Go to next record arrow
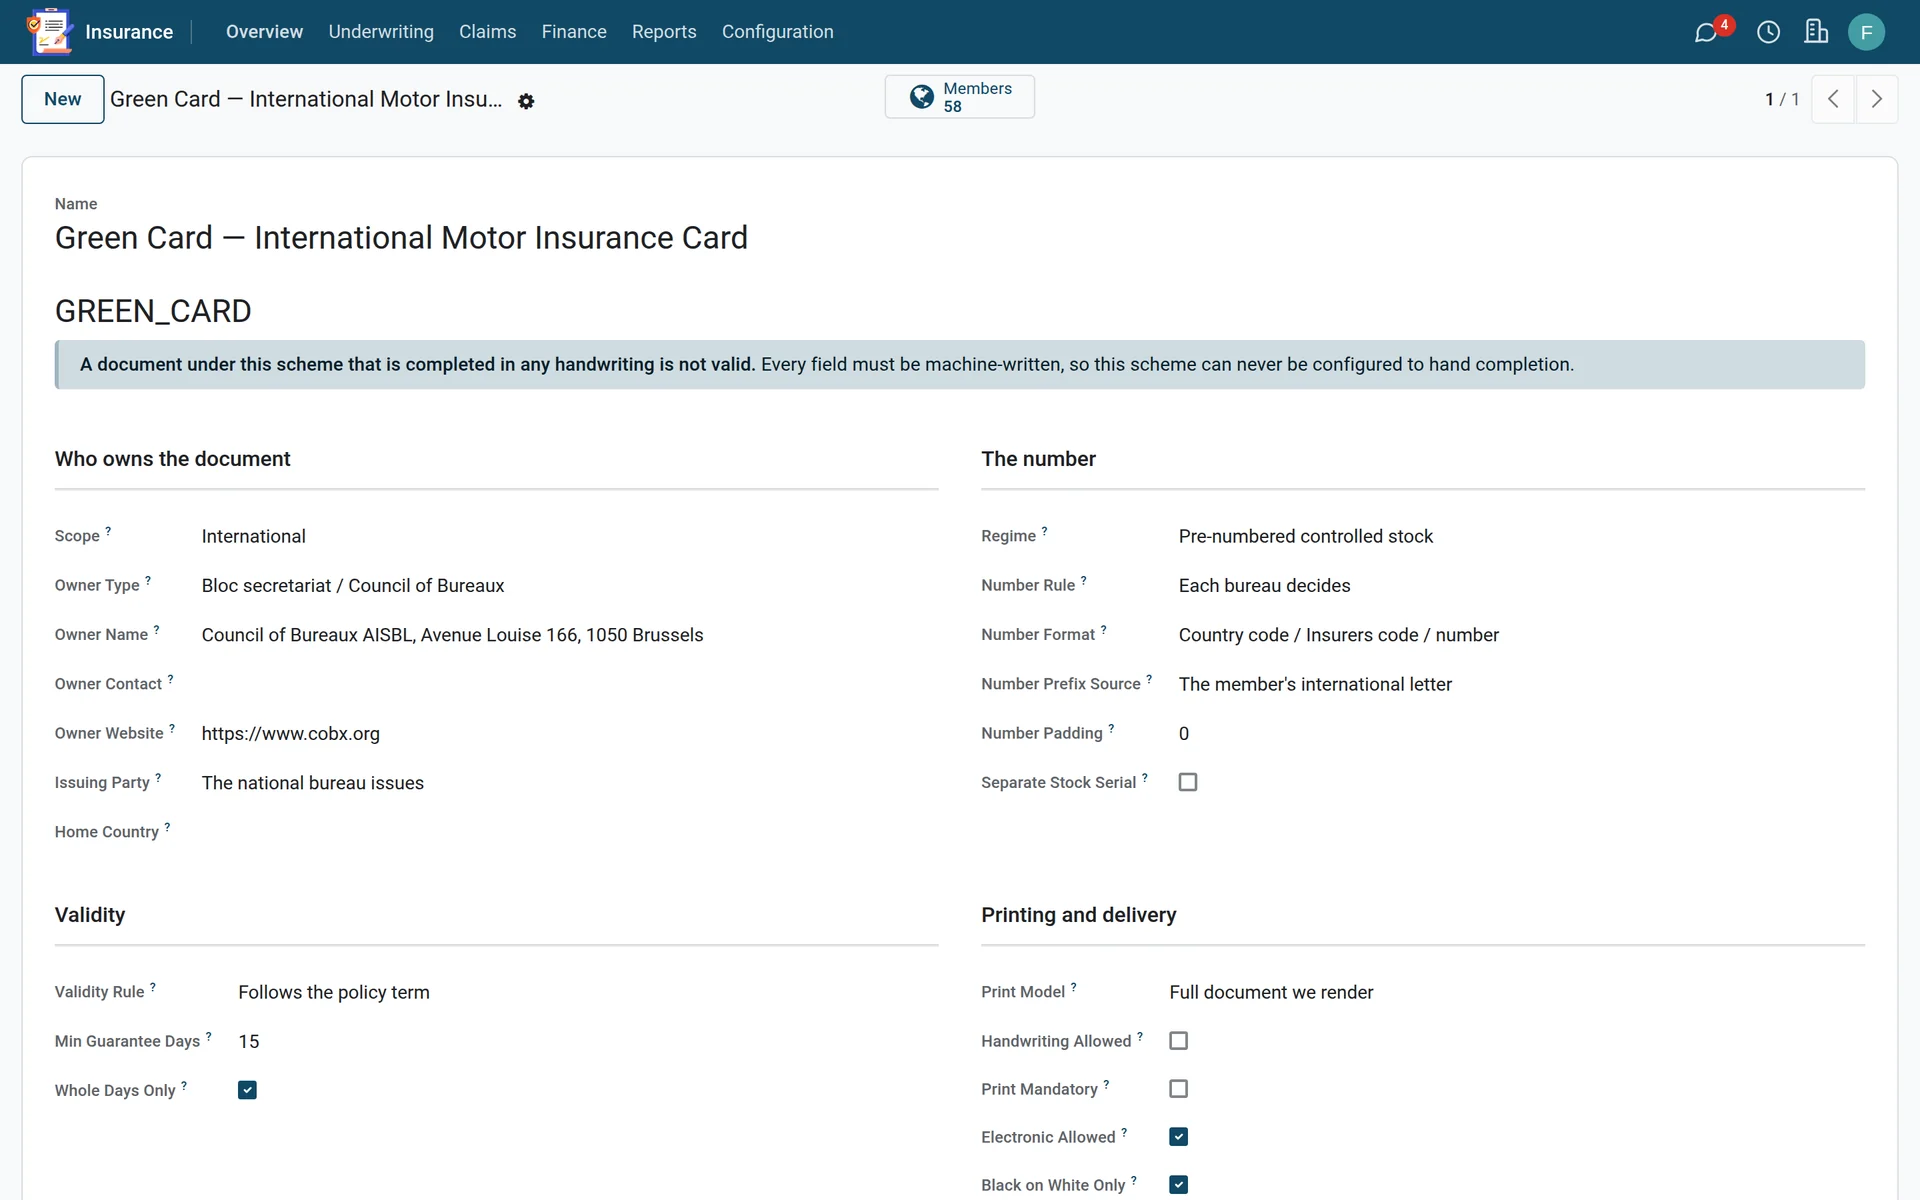The width and height of the screenshot is (1920, 1200). [x=1876, y=99]
